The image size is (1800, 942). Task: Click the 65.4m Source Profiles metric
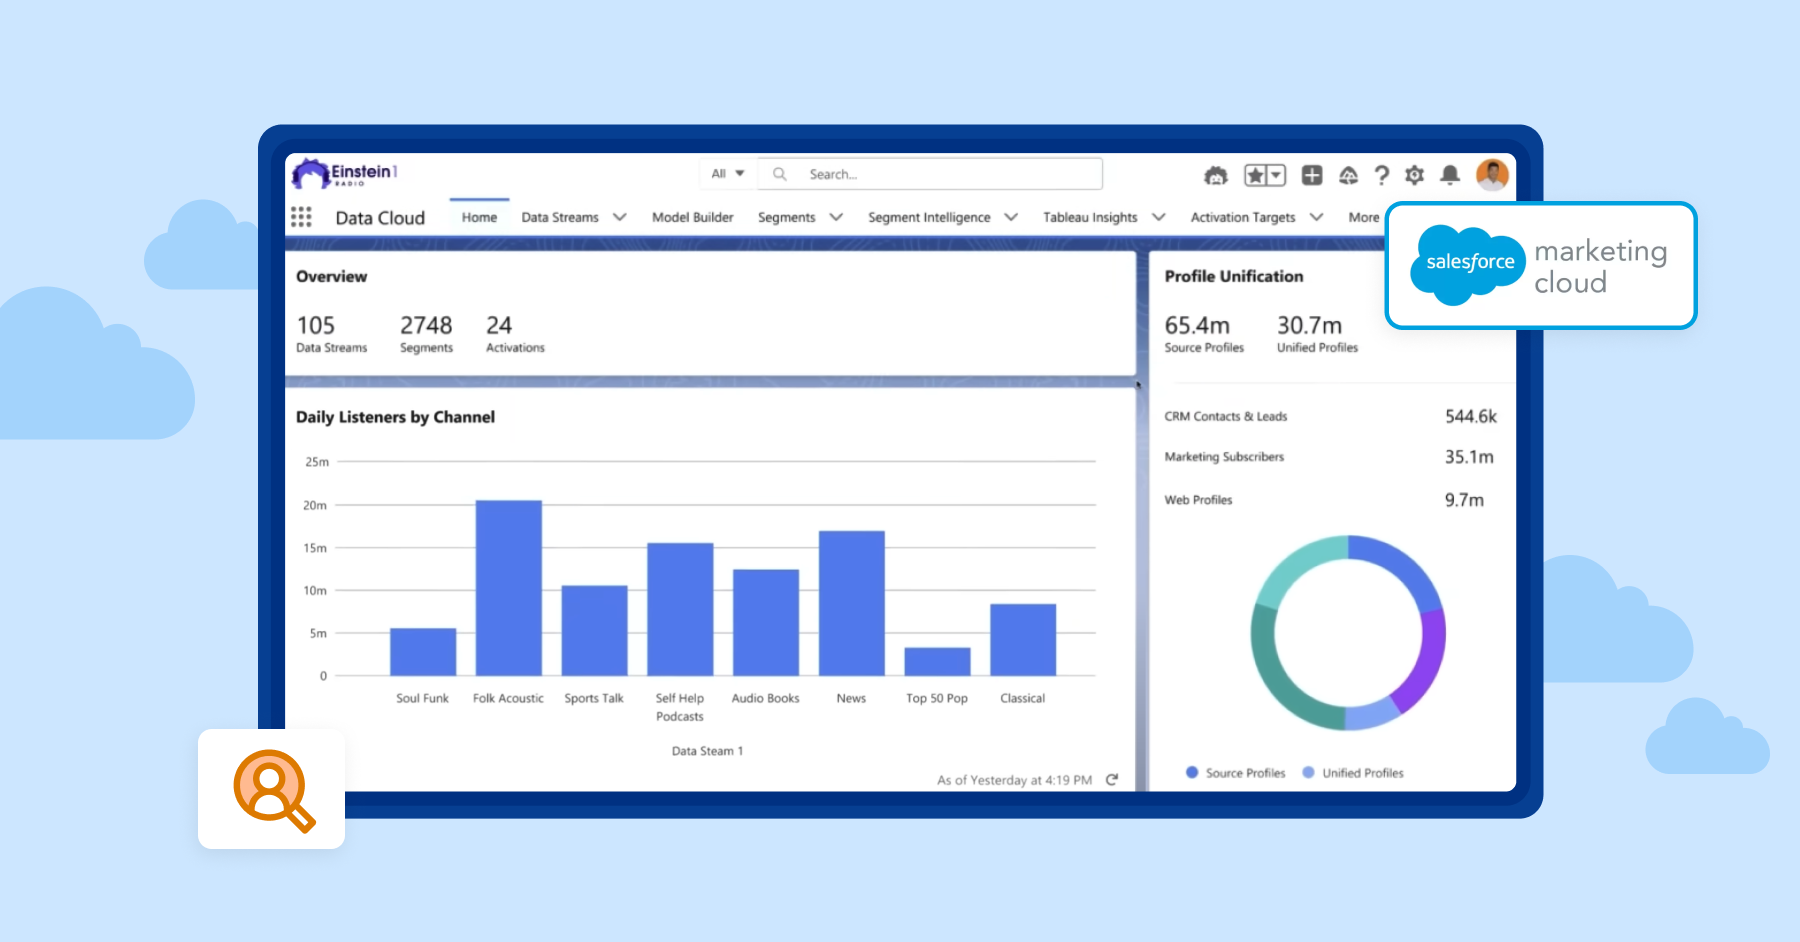1204,334
